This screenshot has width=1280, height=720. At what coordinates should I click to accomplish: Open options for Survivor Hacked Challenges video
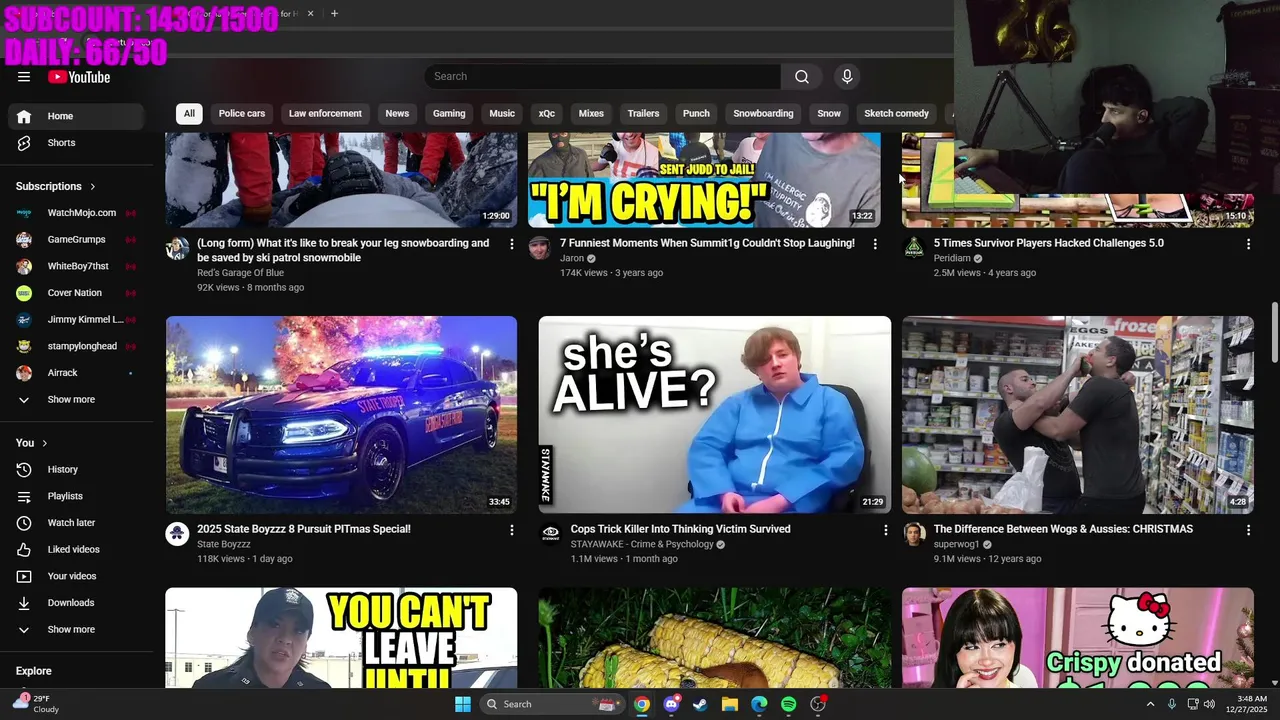[1248, 244]
